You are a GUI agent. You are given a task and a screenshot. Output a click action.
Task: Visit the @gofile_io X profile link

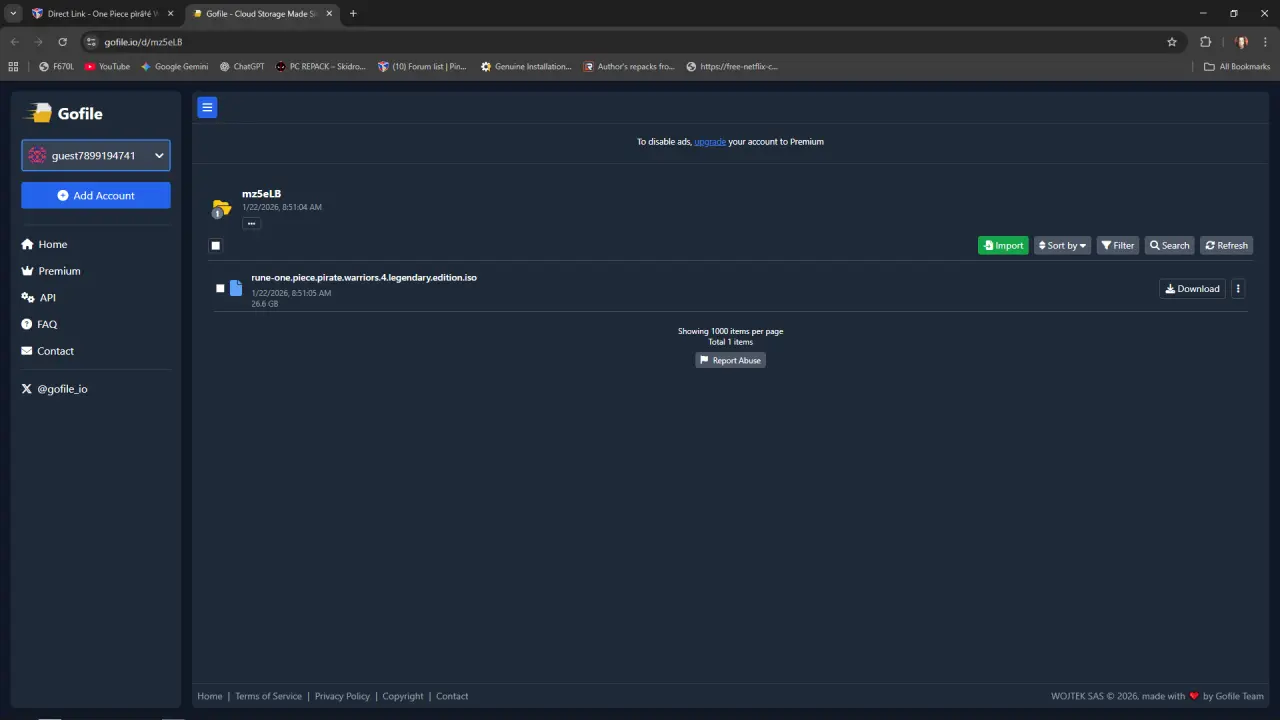coord(54,389)
